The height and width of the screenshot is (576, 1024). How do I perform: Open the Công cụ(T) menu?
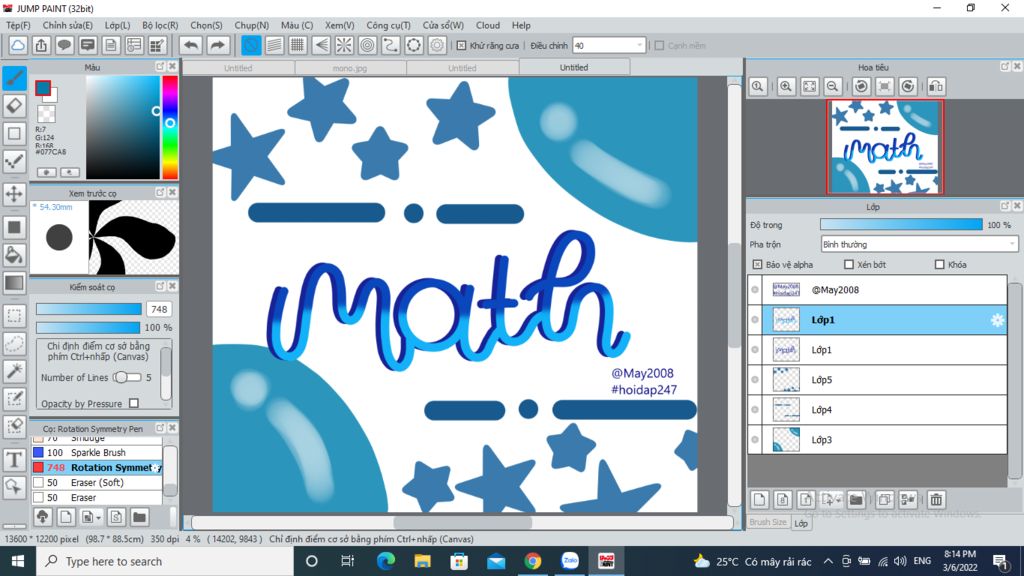coord(388,25)
